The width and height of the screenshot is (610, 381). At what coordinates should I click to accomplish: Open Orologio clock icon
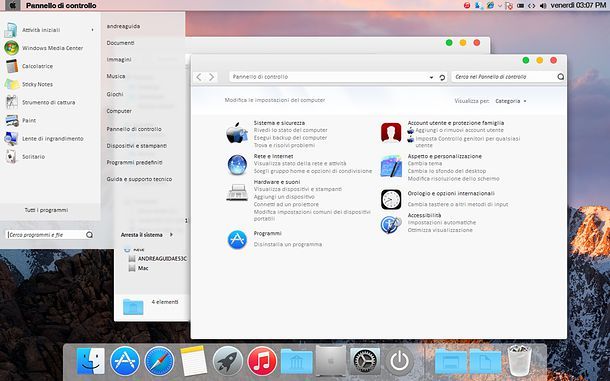coord(391,199)
